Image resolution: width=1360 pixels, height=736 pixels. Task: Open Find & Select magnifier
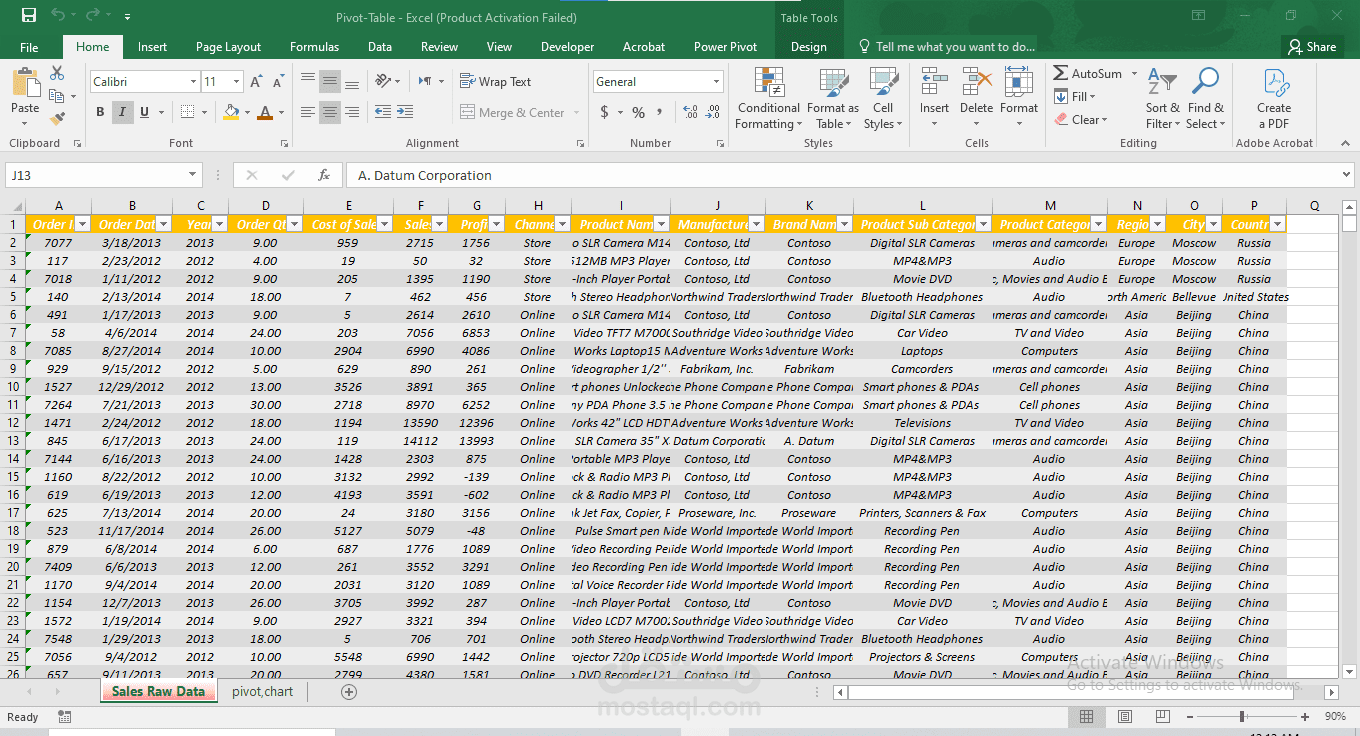[x=1205, y=99]
